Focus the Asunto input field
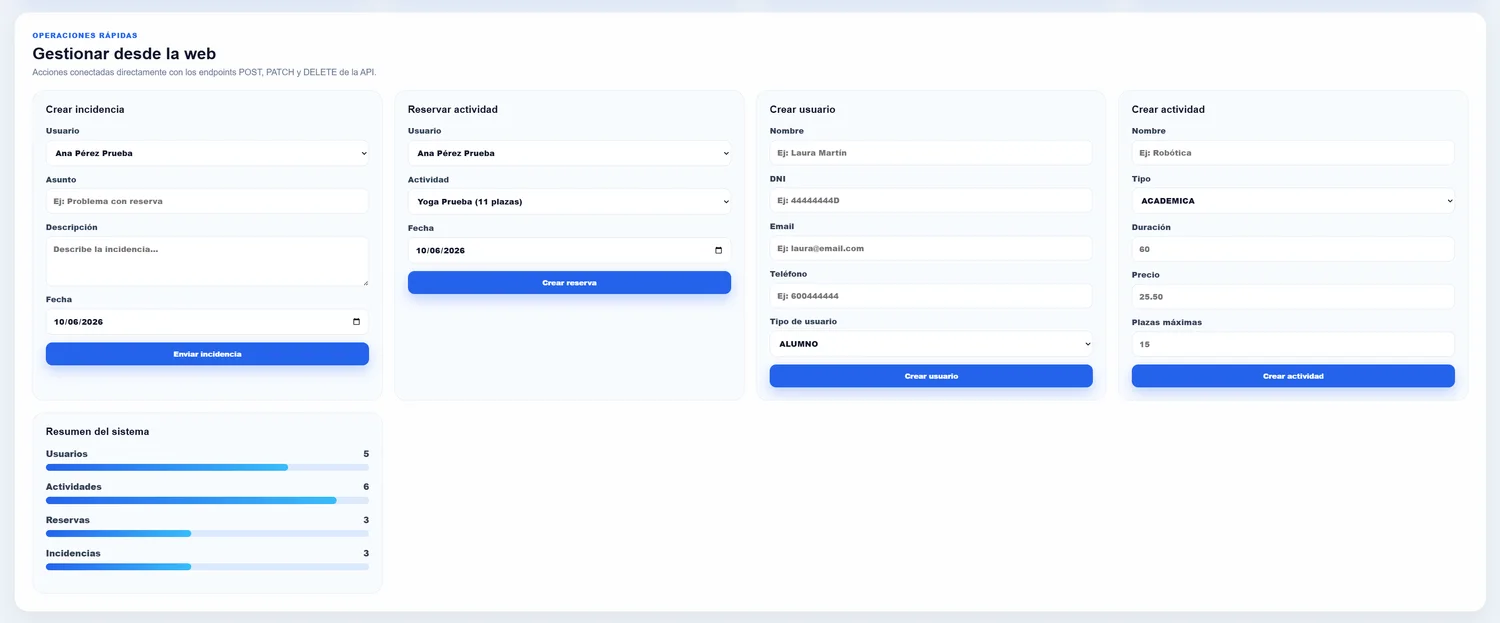 (x=207, y=201)
